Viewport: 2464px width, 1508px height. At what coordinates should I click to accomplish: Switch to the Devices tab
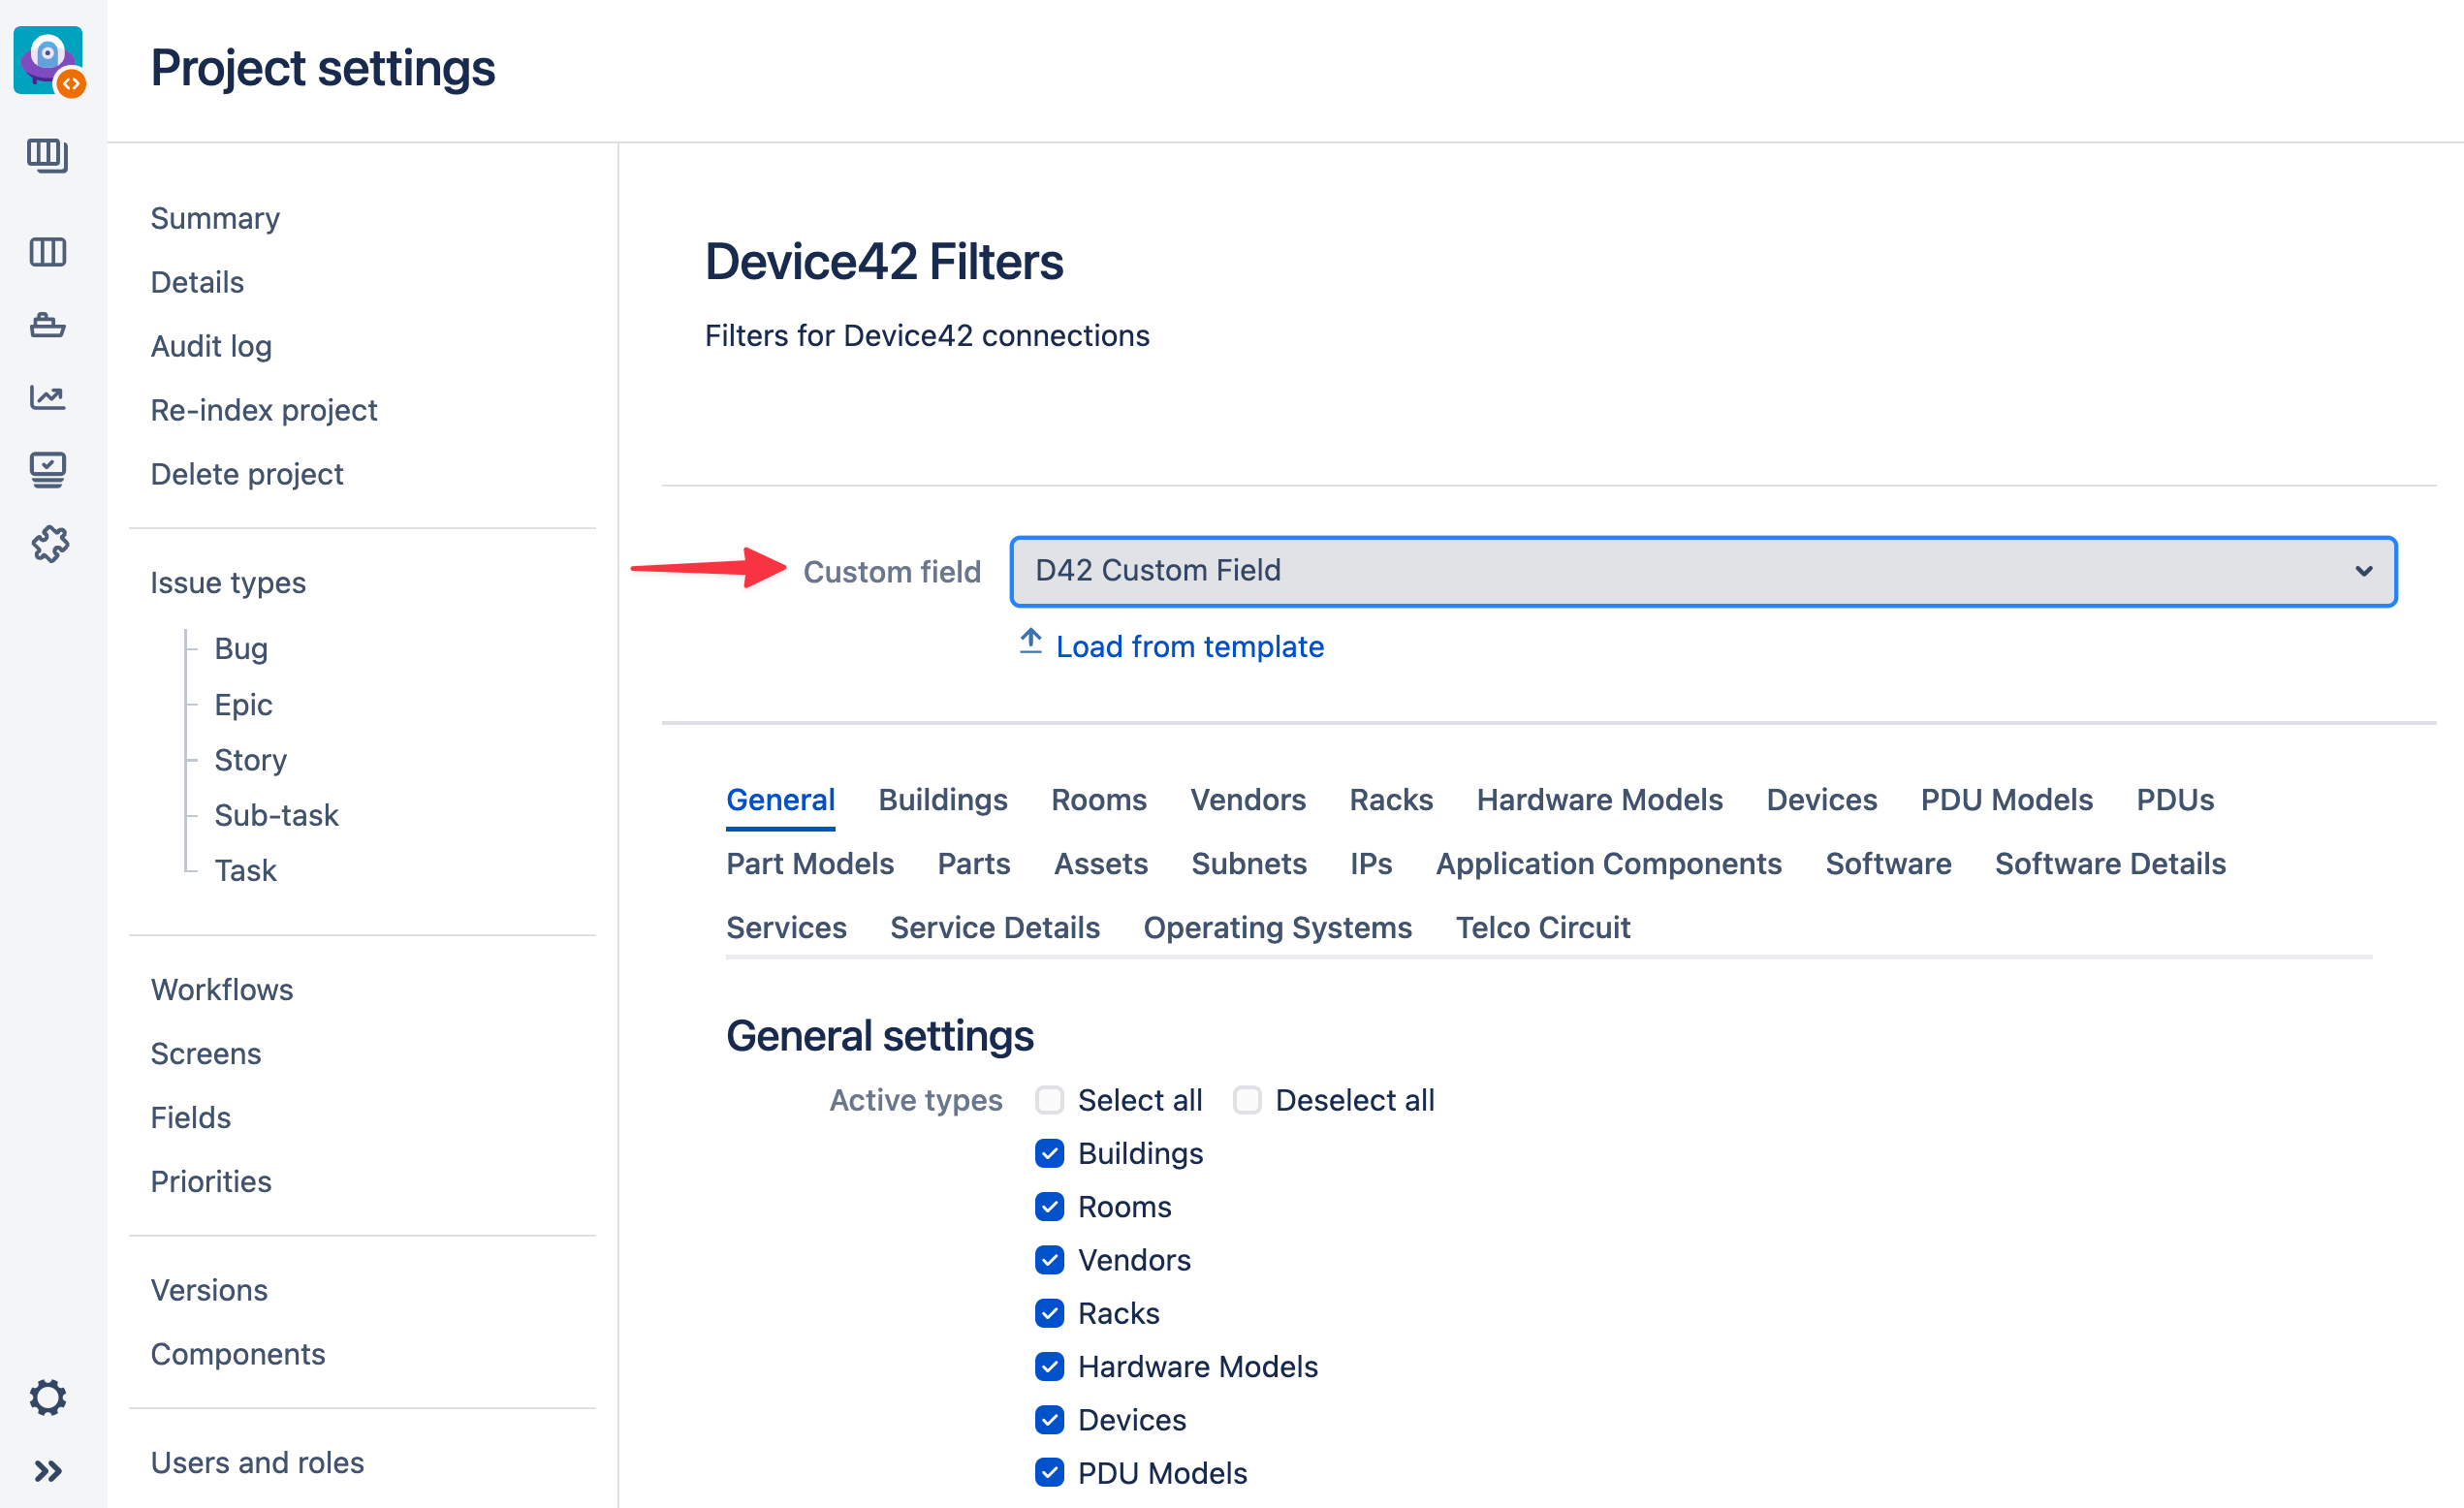[x=1821, y=800]
